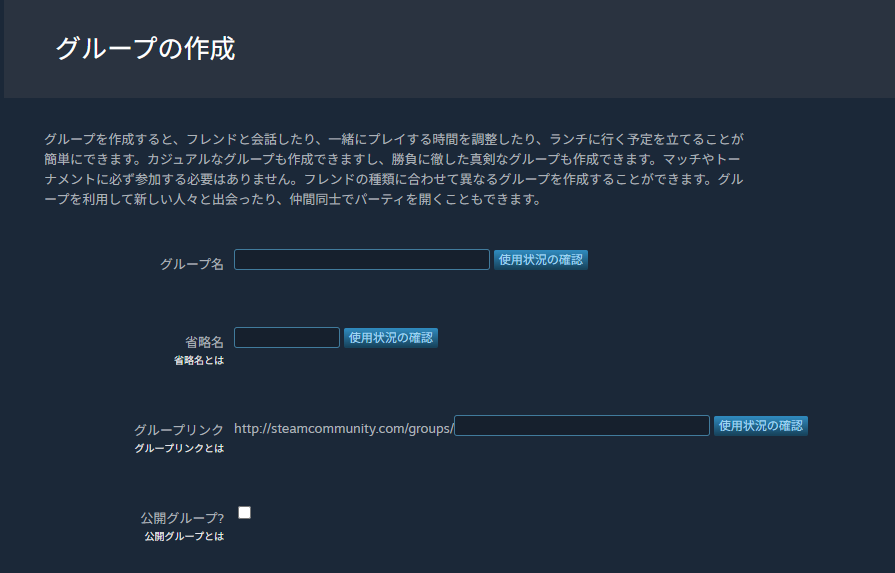Verify group link availability with 使用状況の確認
This screenshot has height=573, width=895.
(760, 426)
